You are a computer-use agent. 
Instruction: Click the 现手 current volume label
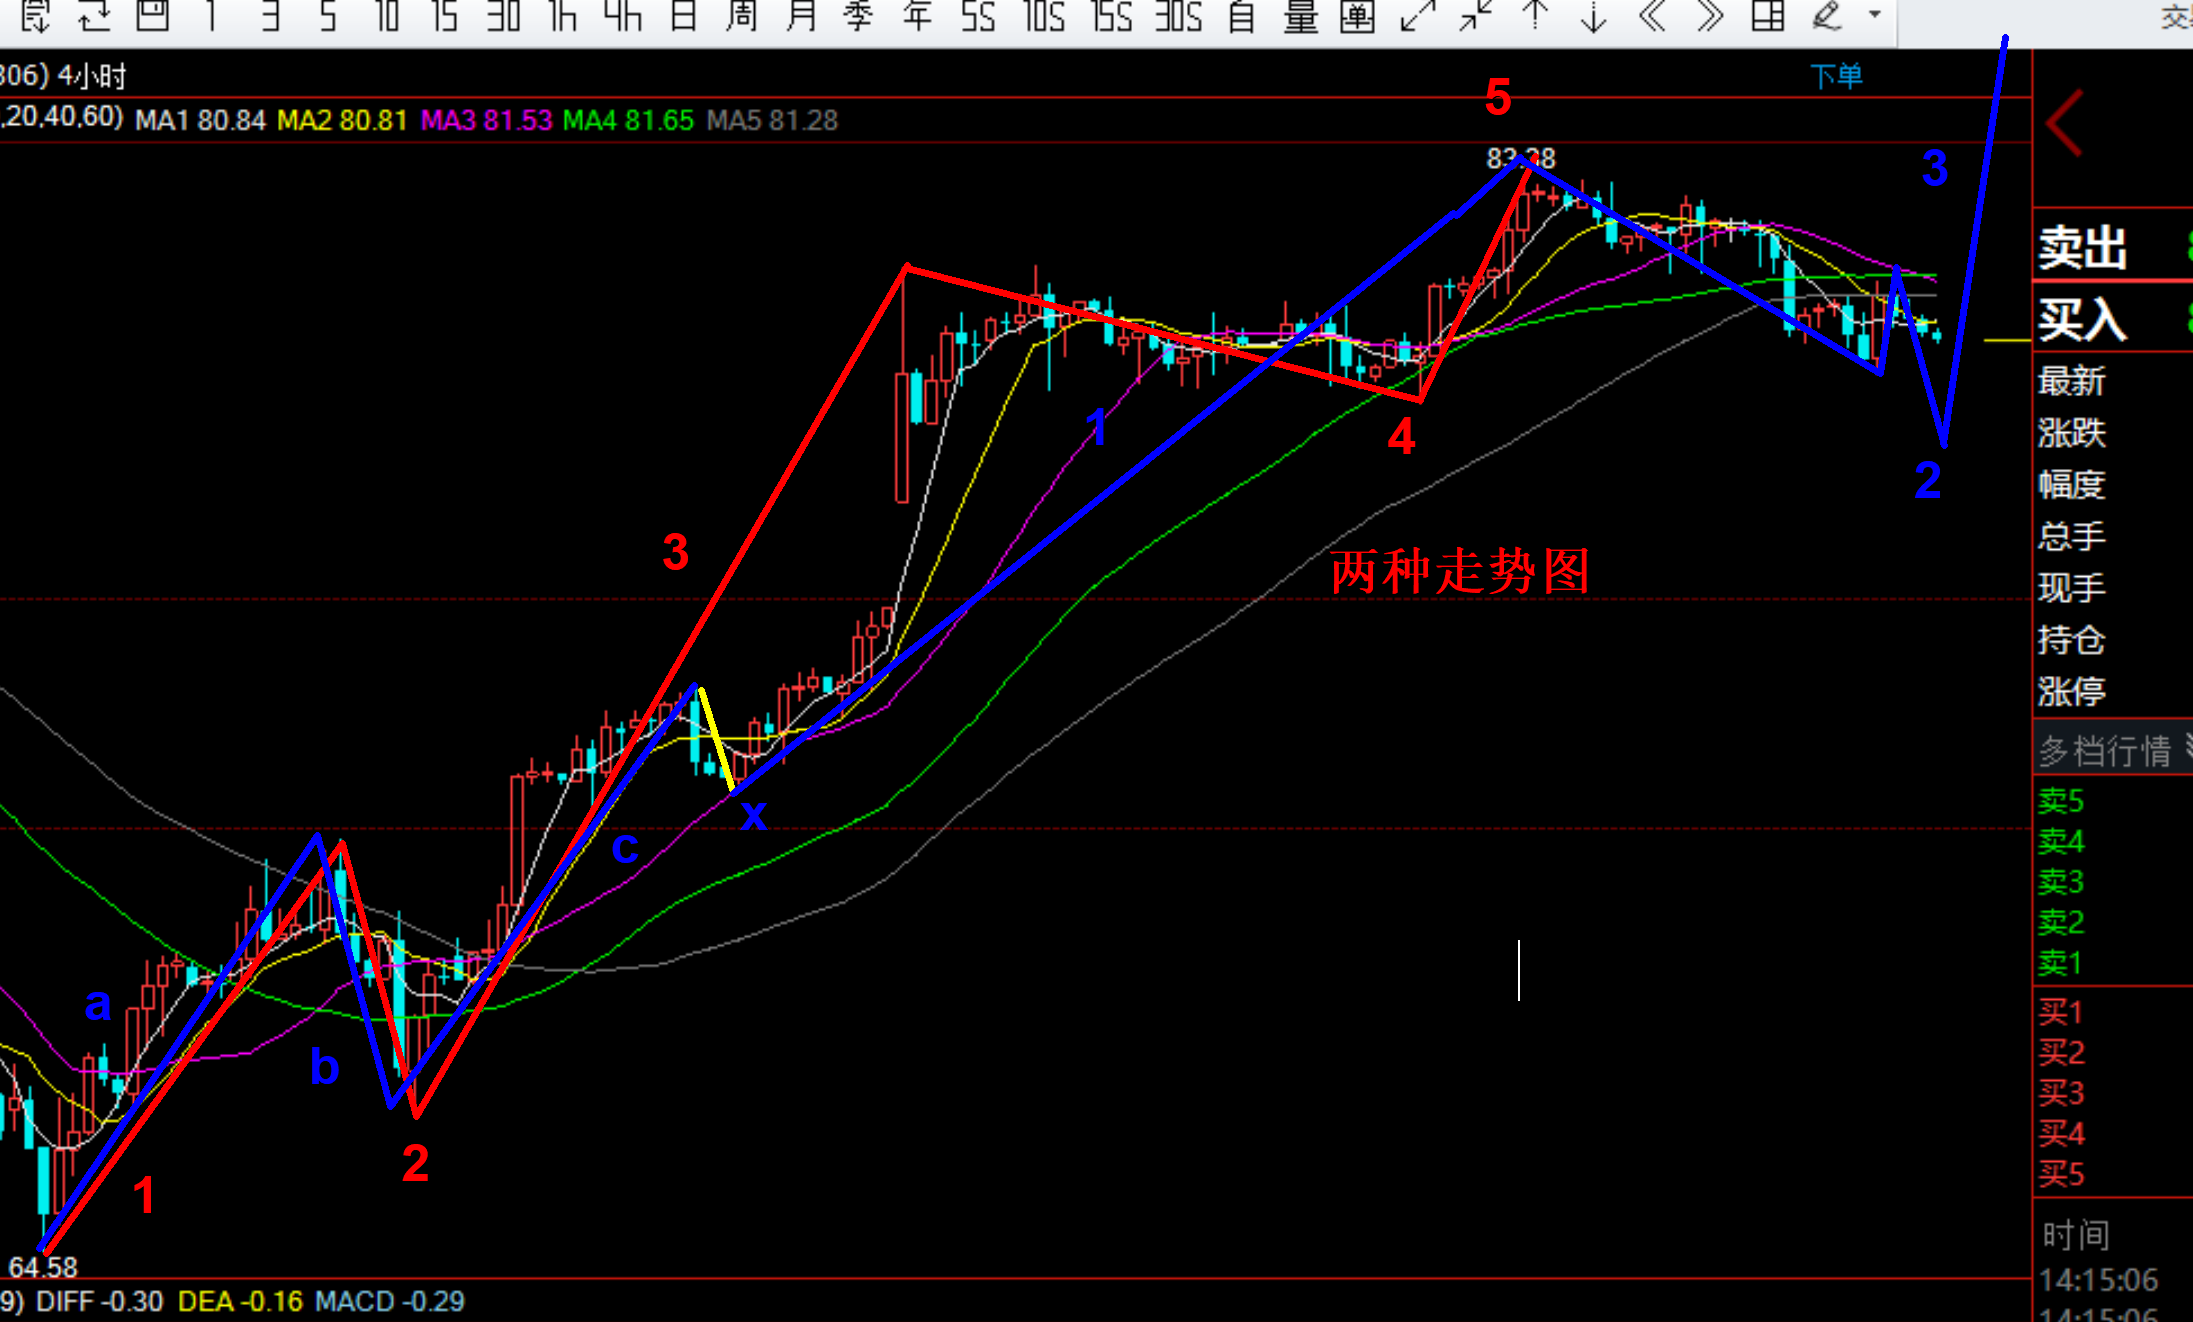click(2072, 588)
